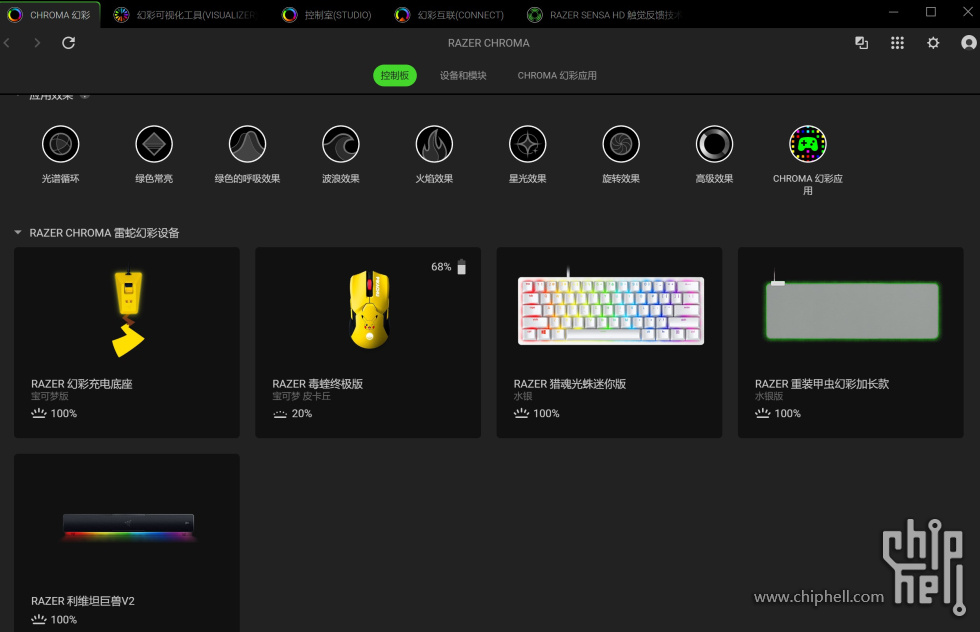Select the 绿色的呼吸效果 breathing effect icon

(x=248, y=144)
